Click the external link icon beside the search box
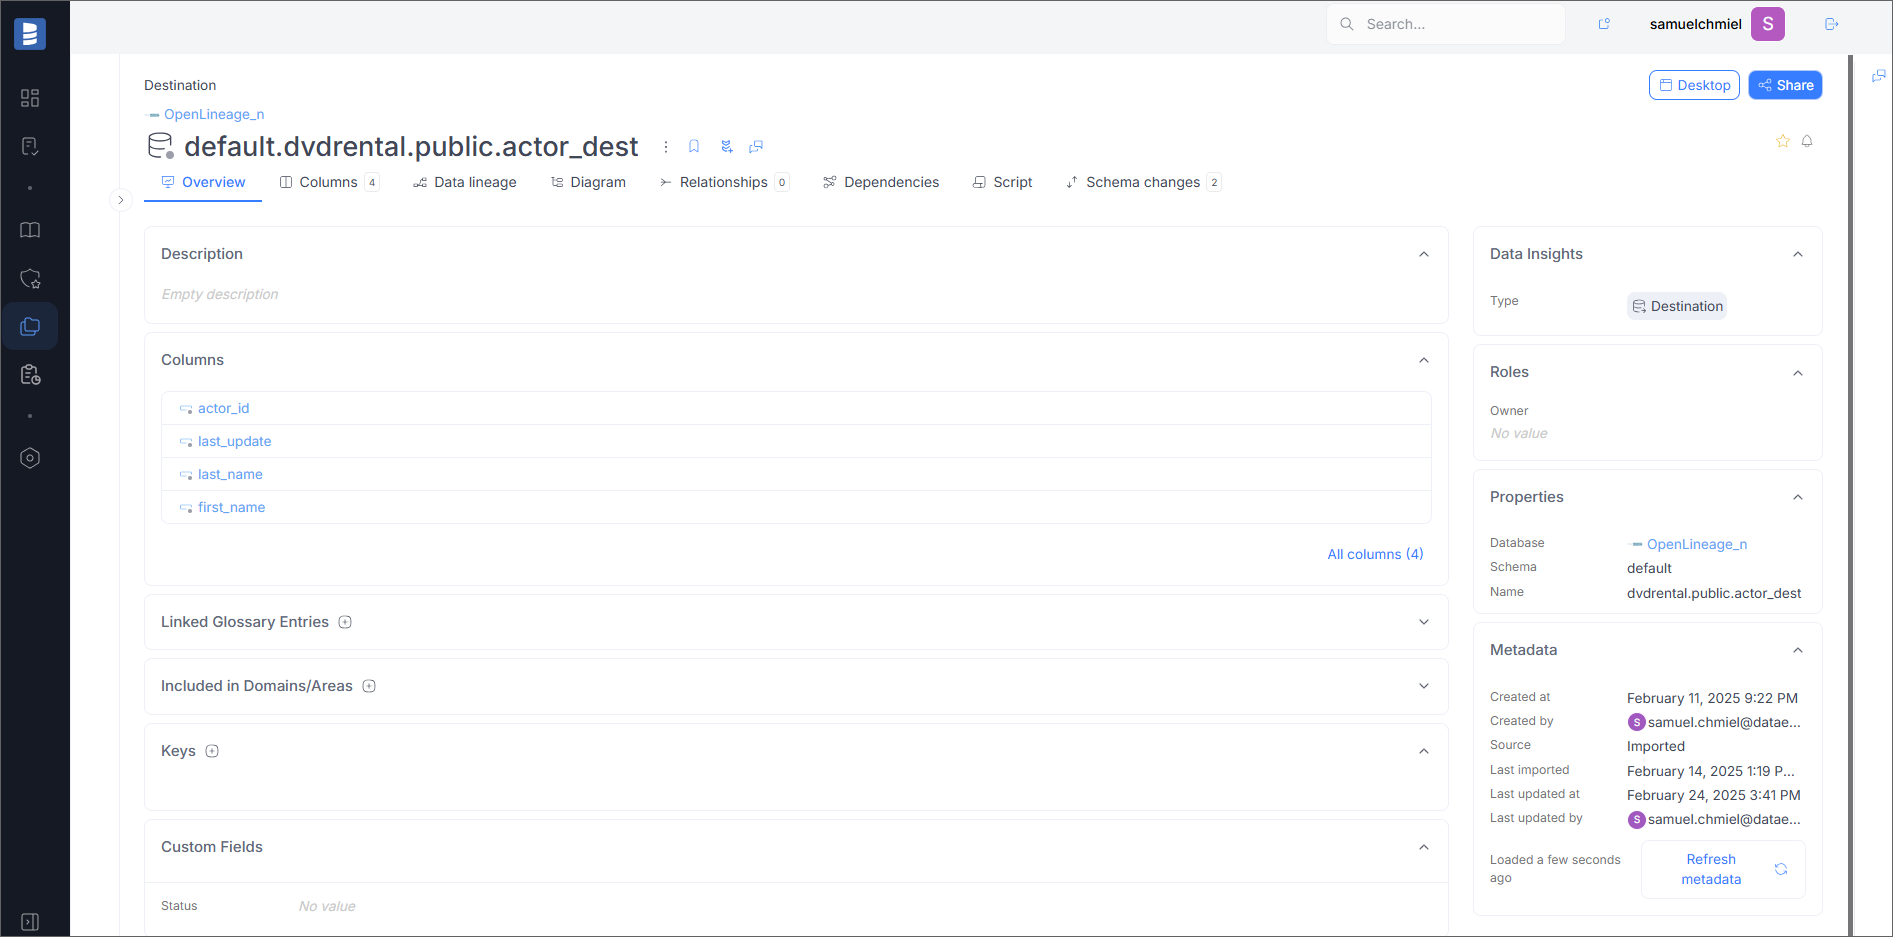1893x937 pixels. click(1604, 24)
